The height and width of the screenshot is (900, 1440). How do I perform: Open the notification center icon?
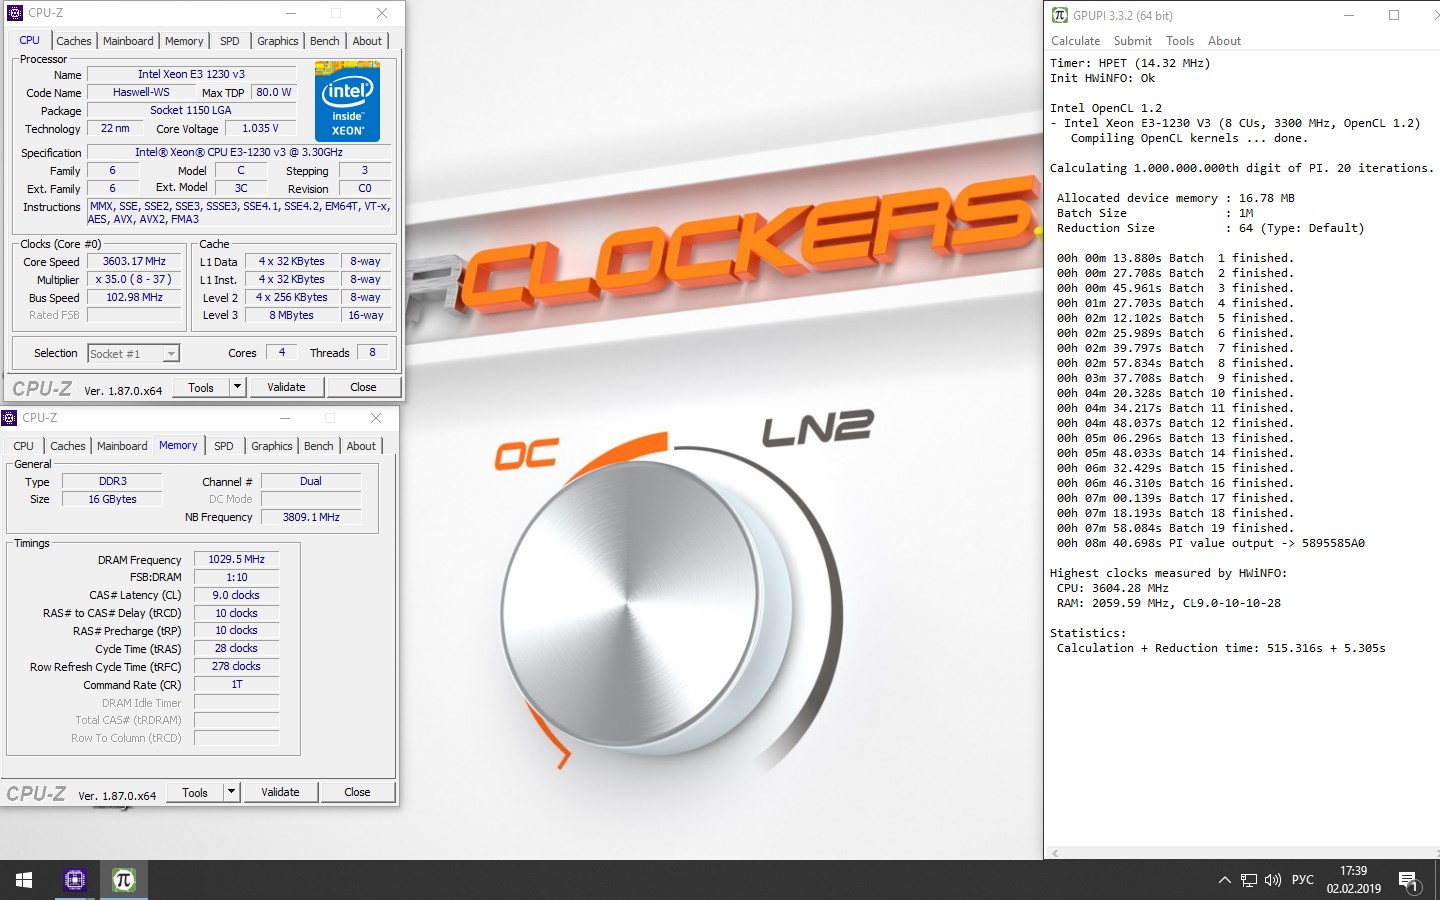click(1409, 881)
